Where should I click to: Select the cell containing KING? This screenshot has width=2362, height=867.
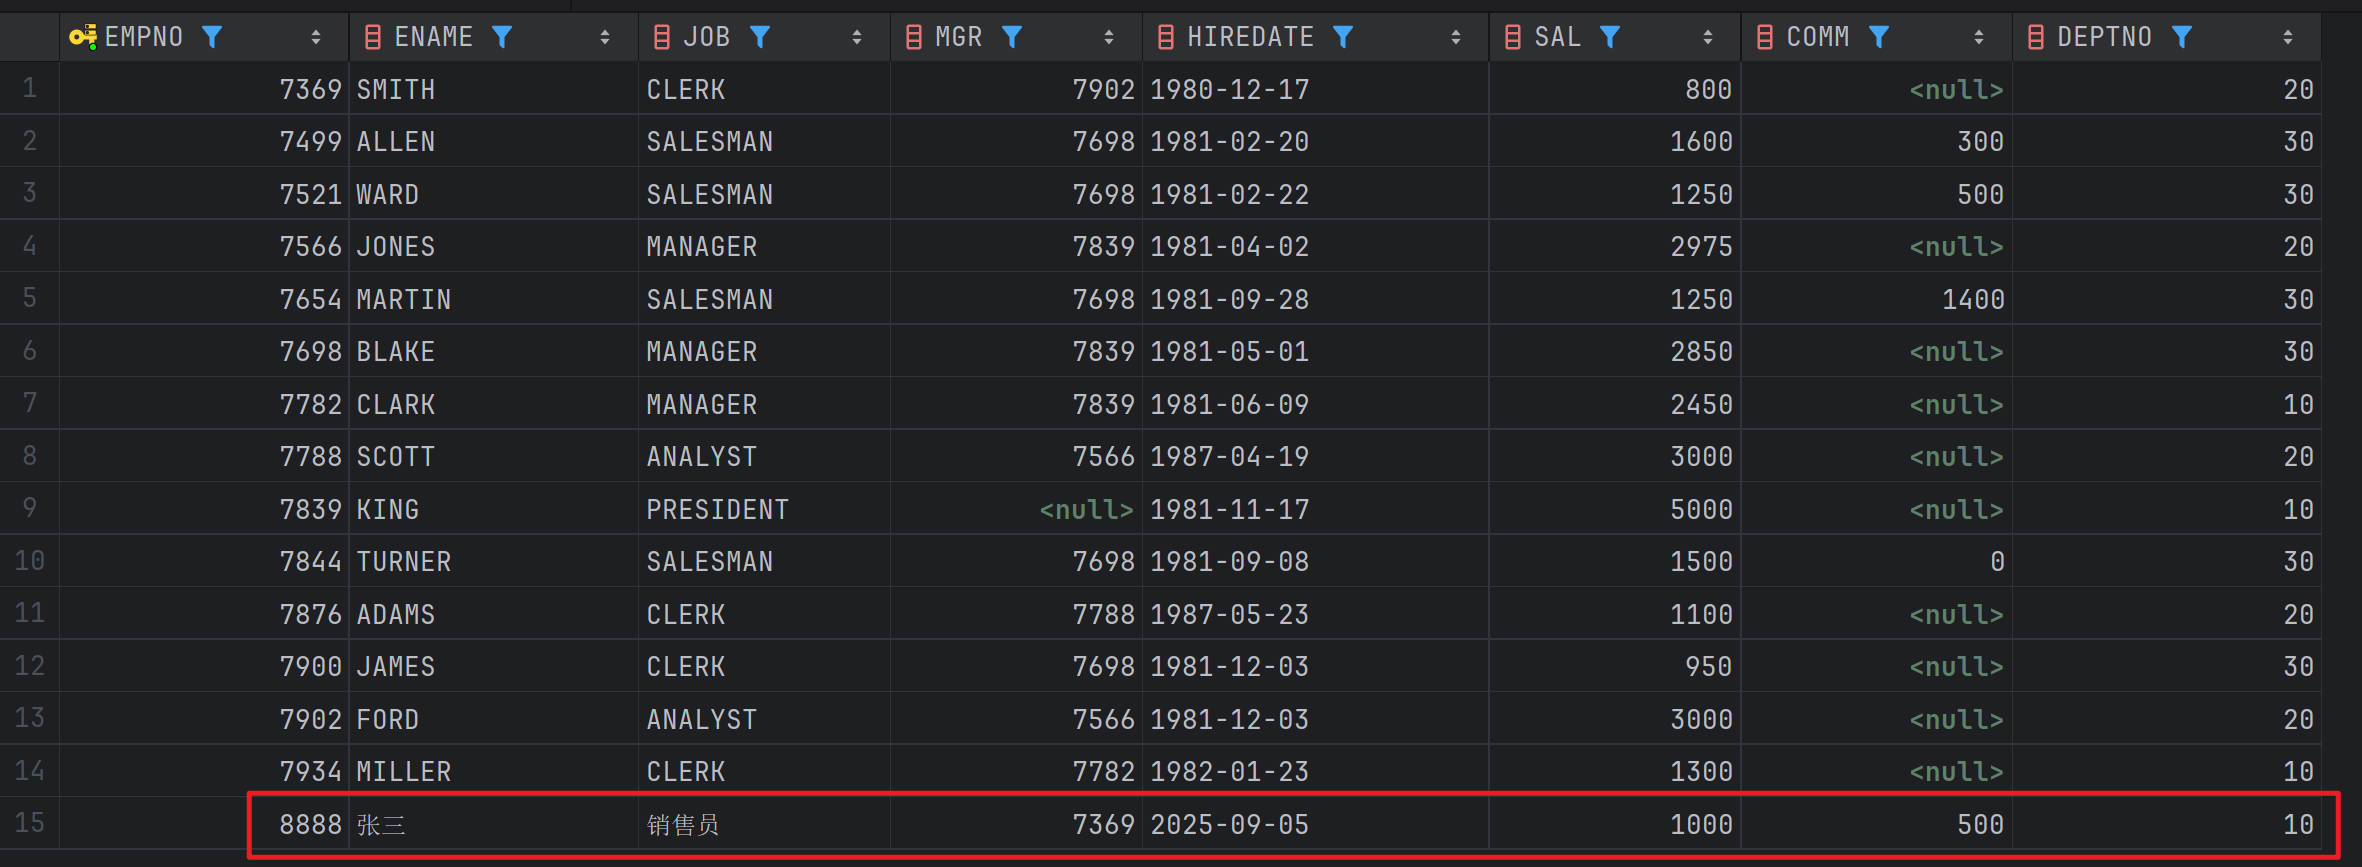click(x=388, y=510)
